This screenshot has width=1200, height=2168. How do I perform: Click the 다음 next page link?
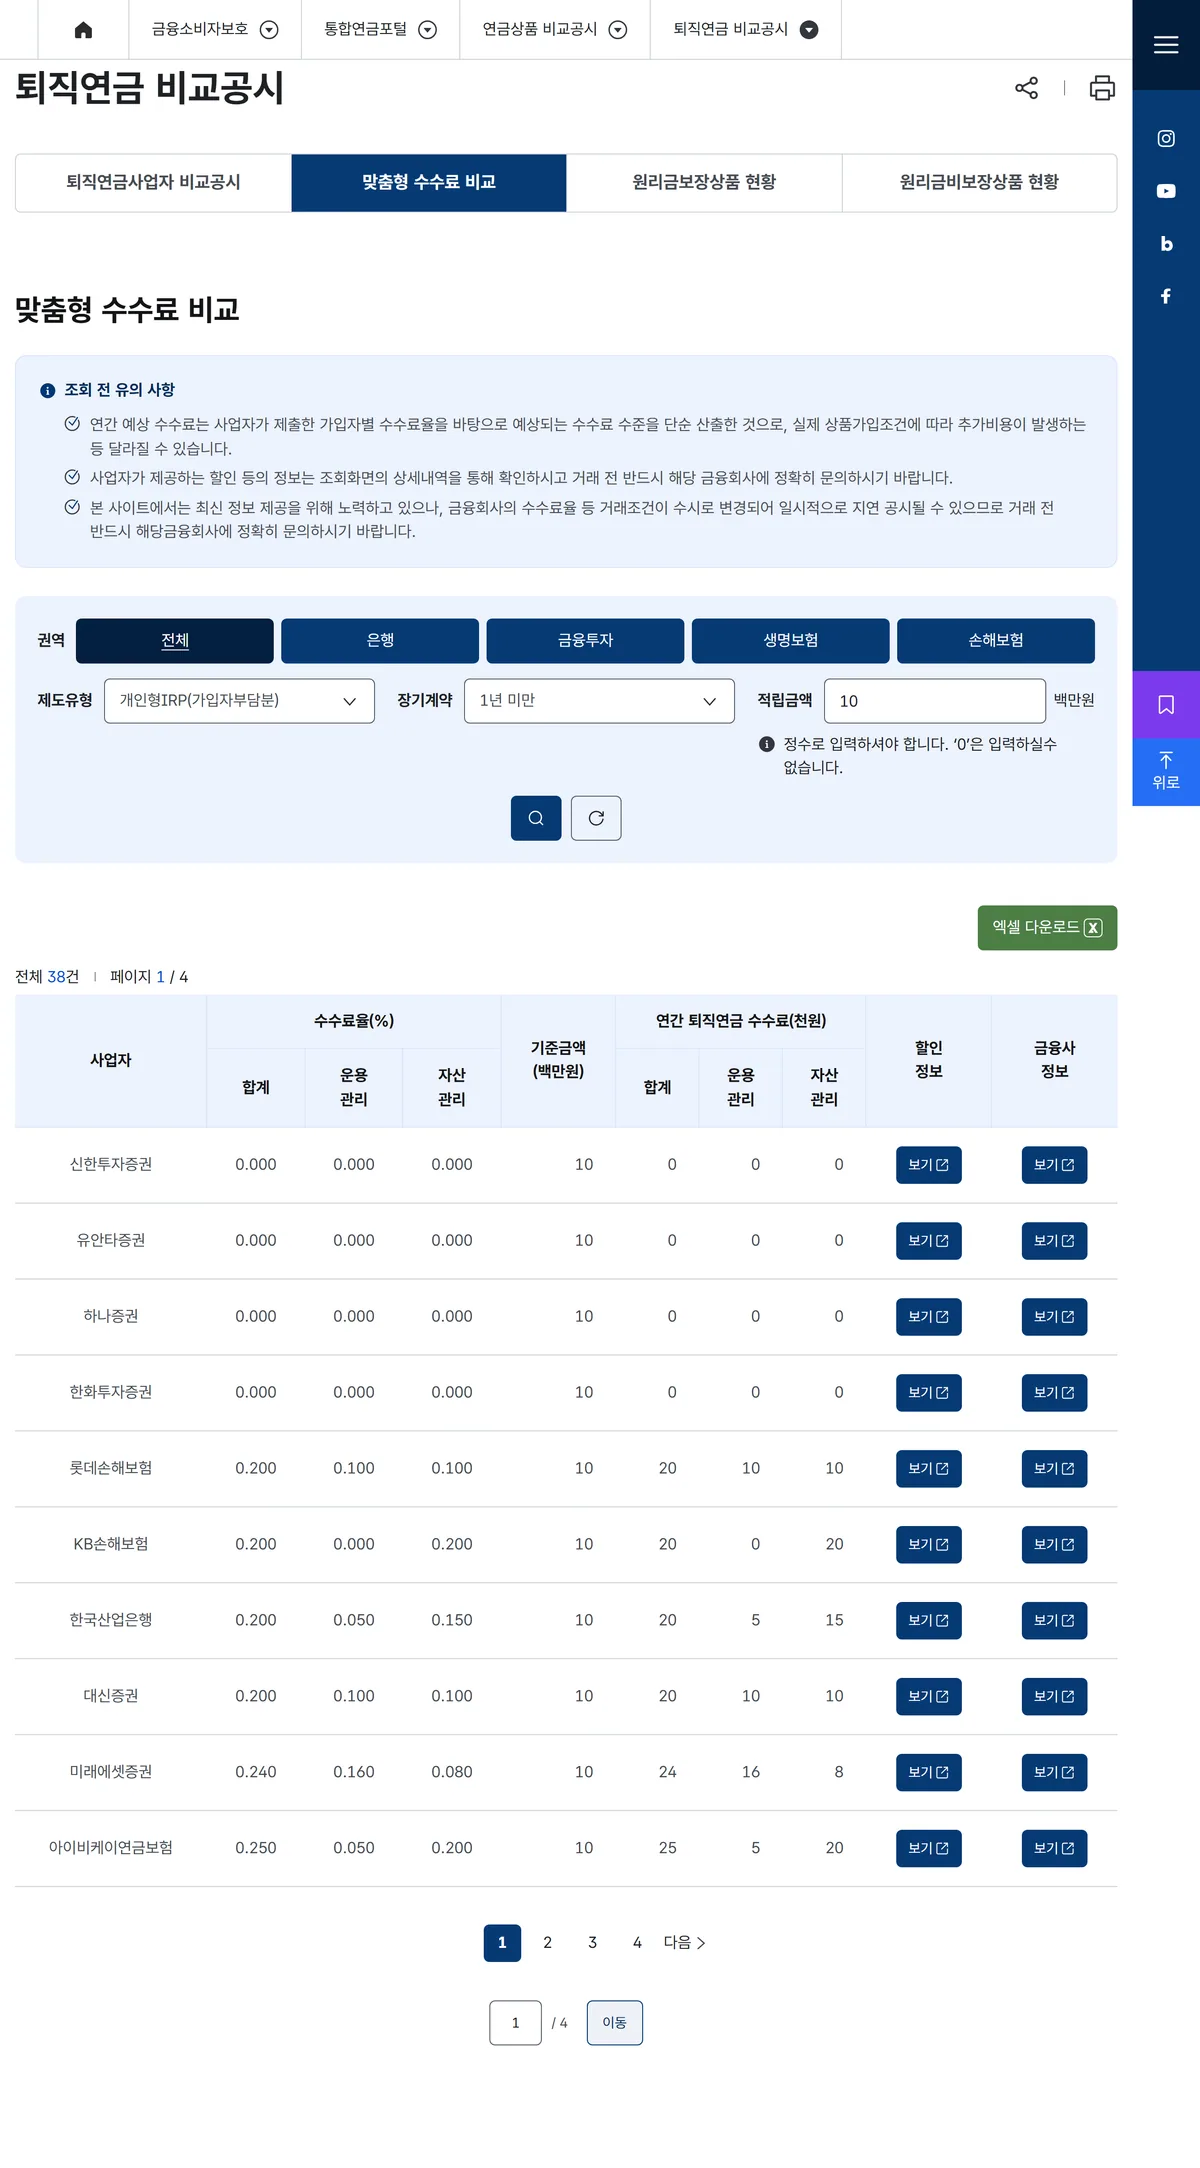(685, 1943)
